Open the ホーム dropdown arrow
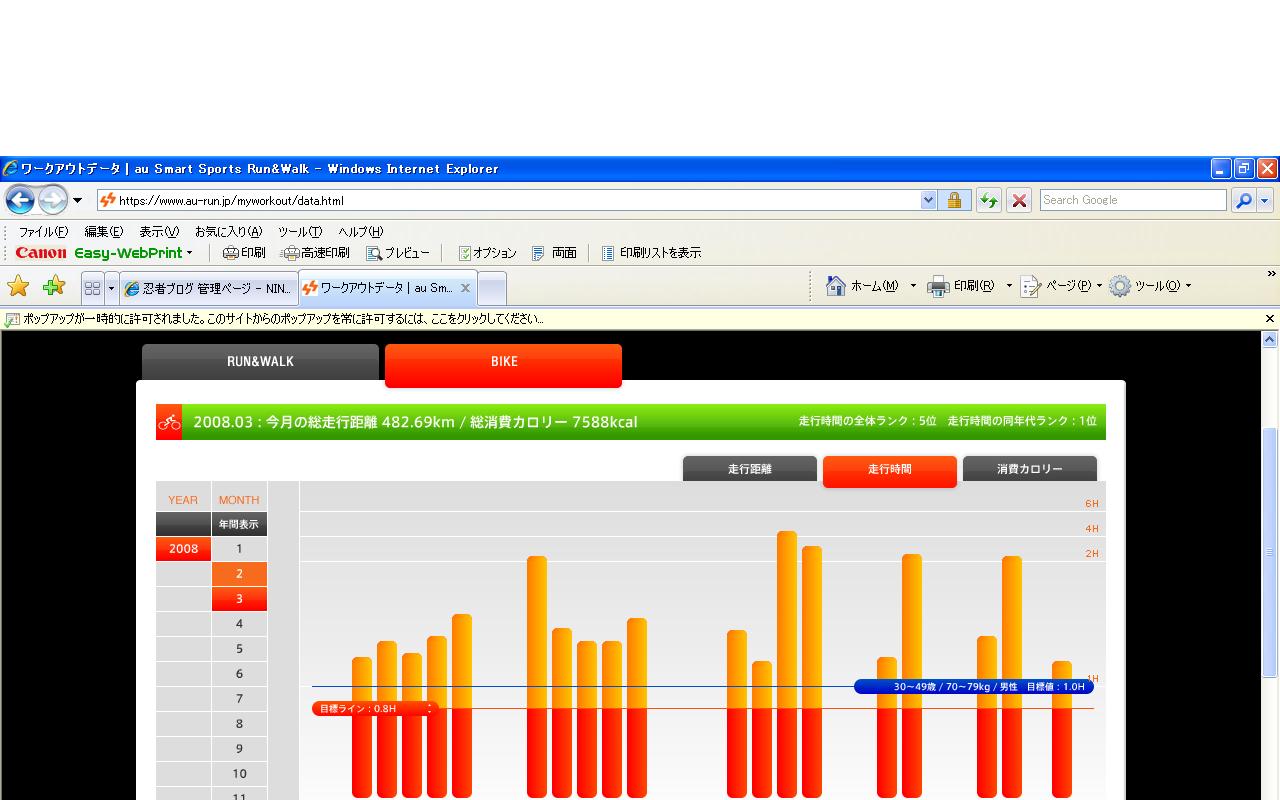Image resolution: width=1280 pixels, height=800 pixels. tap(913, 286)
